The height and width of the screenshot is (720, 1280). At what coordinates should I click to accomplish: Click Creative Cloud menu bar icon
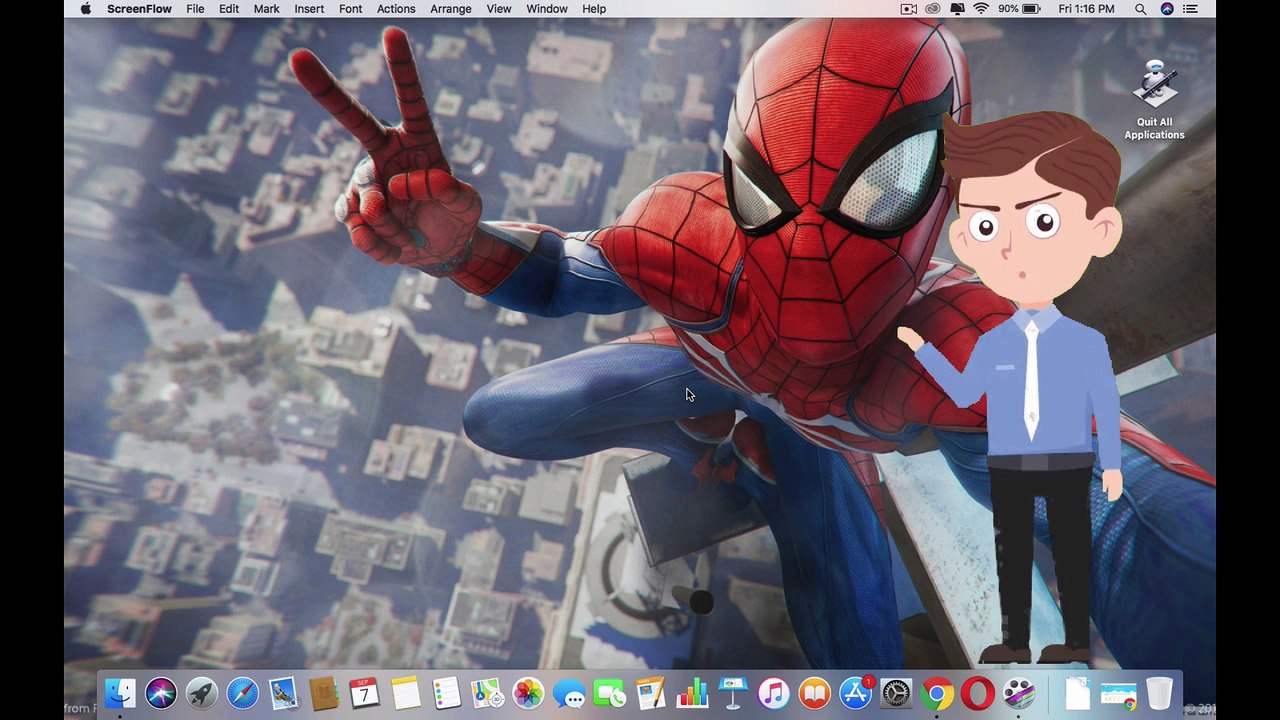click(933, 9)
